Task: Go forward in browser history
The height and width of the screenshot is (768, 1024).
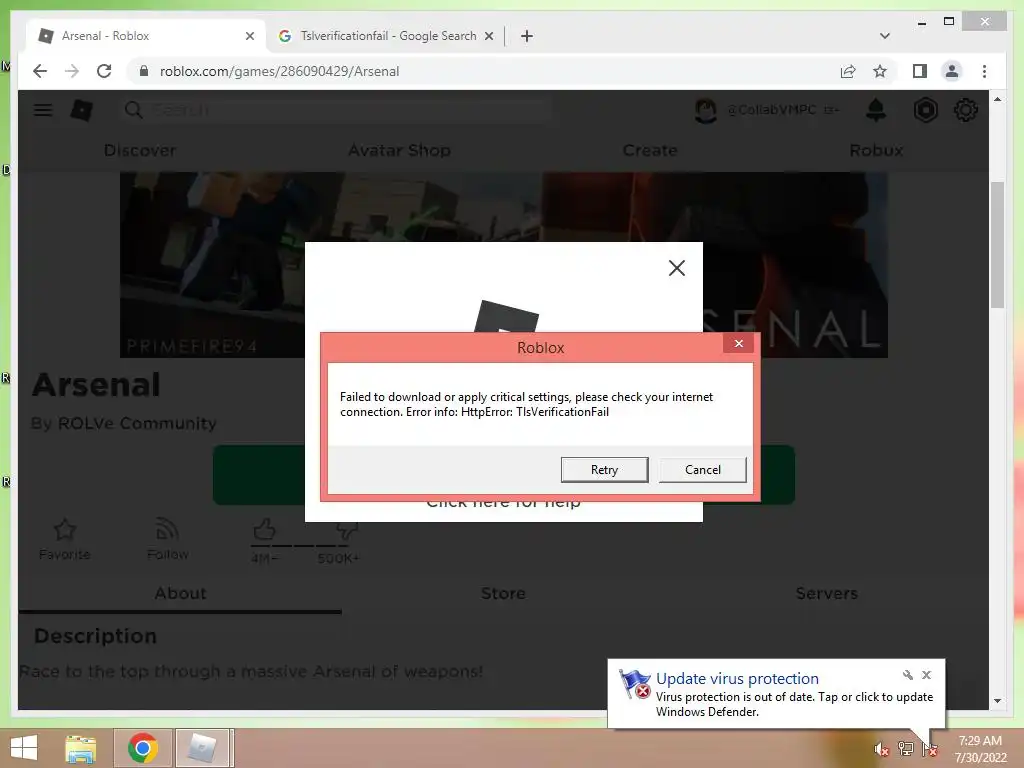Action: [x=72, y=71]
